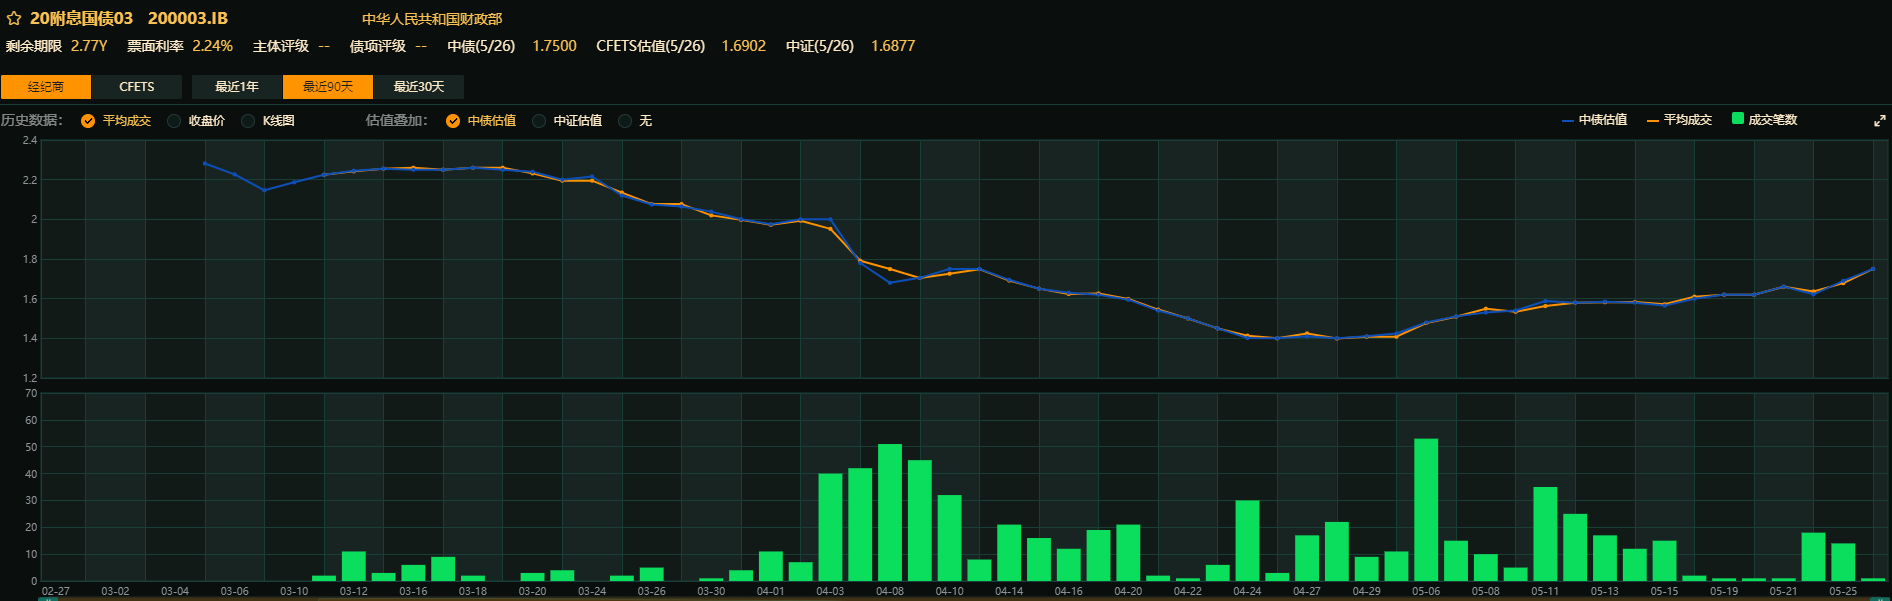Show the 最近1年 time range
Image resolution: width=1892 pixels, height=601 pixels.
(237, 87)
